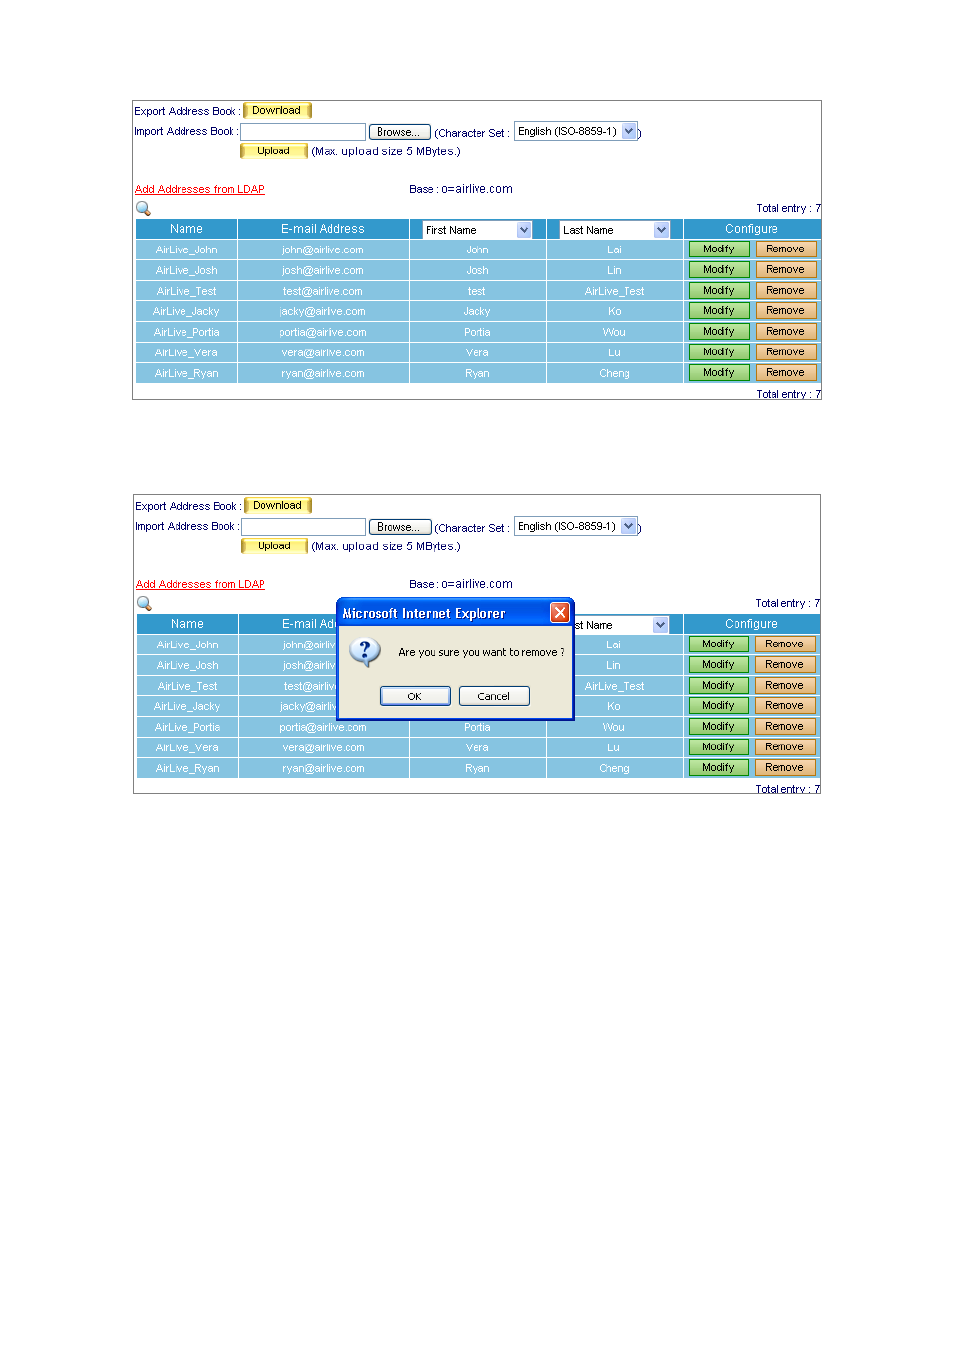Click Download button in lower screenshot
The width and height of the screenshot is (954, 1350).
pos(278,505)
